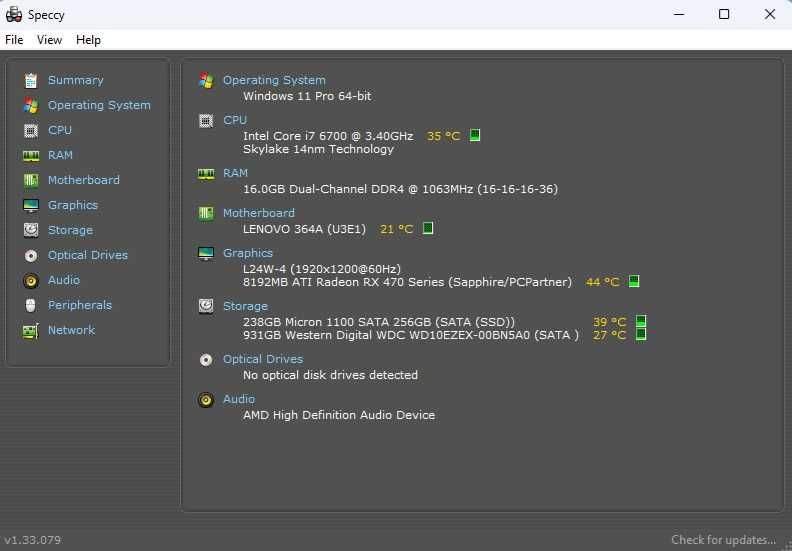The height and width of the screenshot is (551, 792).
Task: Click the Peripherals mouse icon in sidebar
Action: (x=31, y=306)
